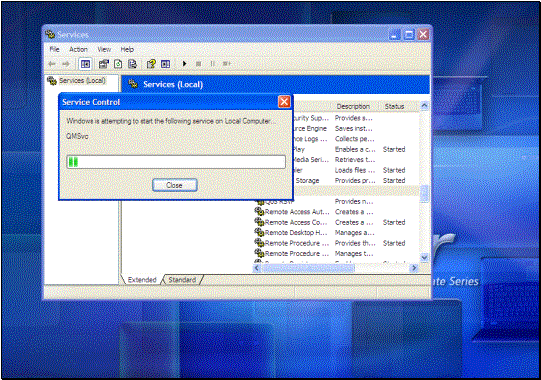
Task: Click the Show/Hide Console Tree toolbar icon
Action: [x=85, y=64]
